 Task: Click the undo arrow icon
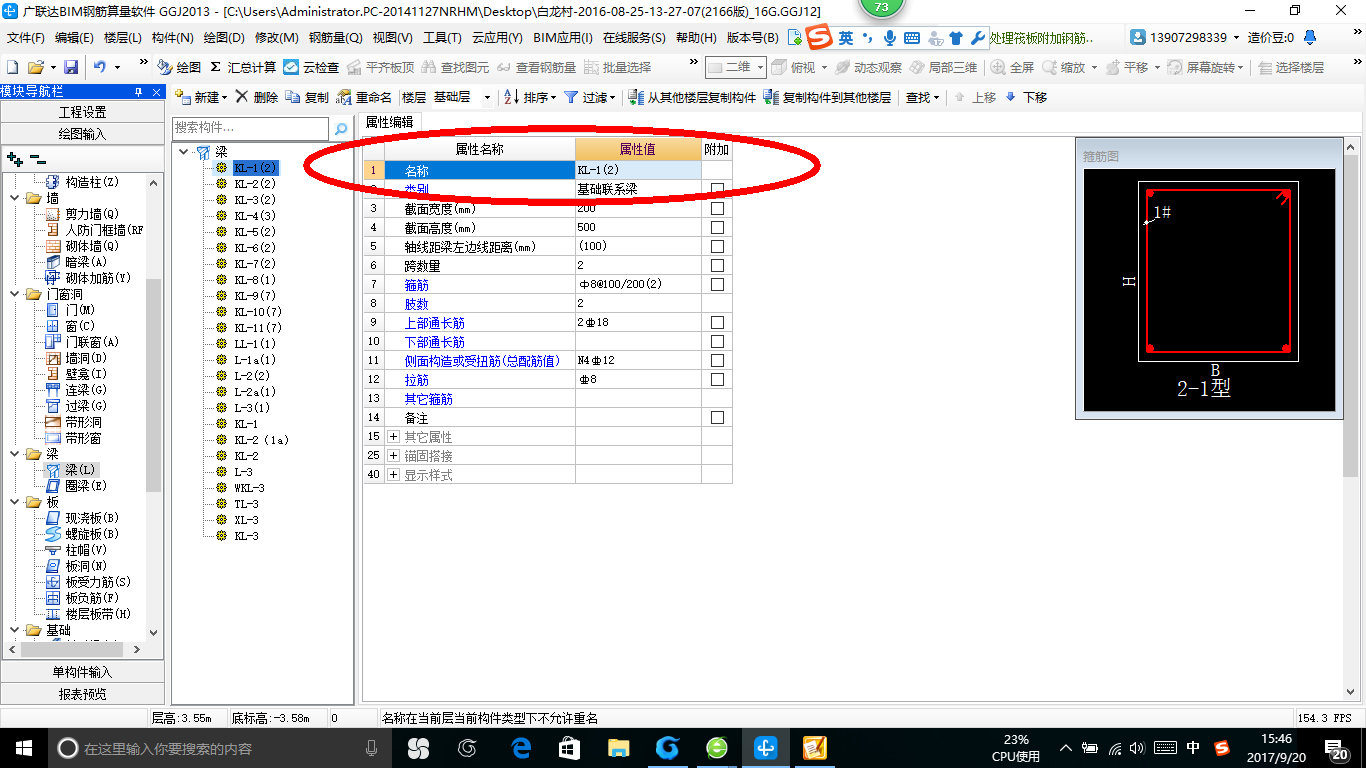tap(100, 67)
